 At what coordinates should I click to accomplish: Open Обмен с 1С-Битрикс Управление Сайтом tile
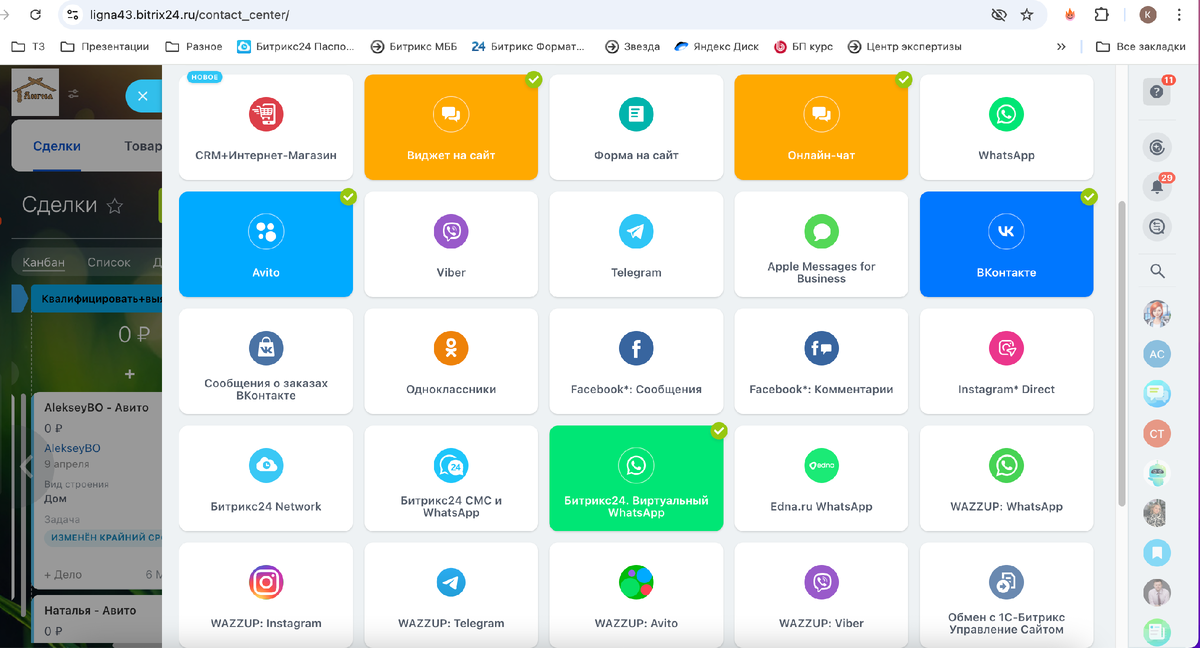tap(1006, 595)
